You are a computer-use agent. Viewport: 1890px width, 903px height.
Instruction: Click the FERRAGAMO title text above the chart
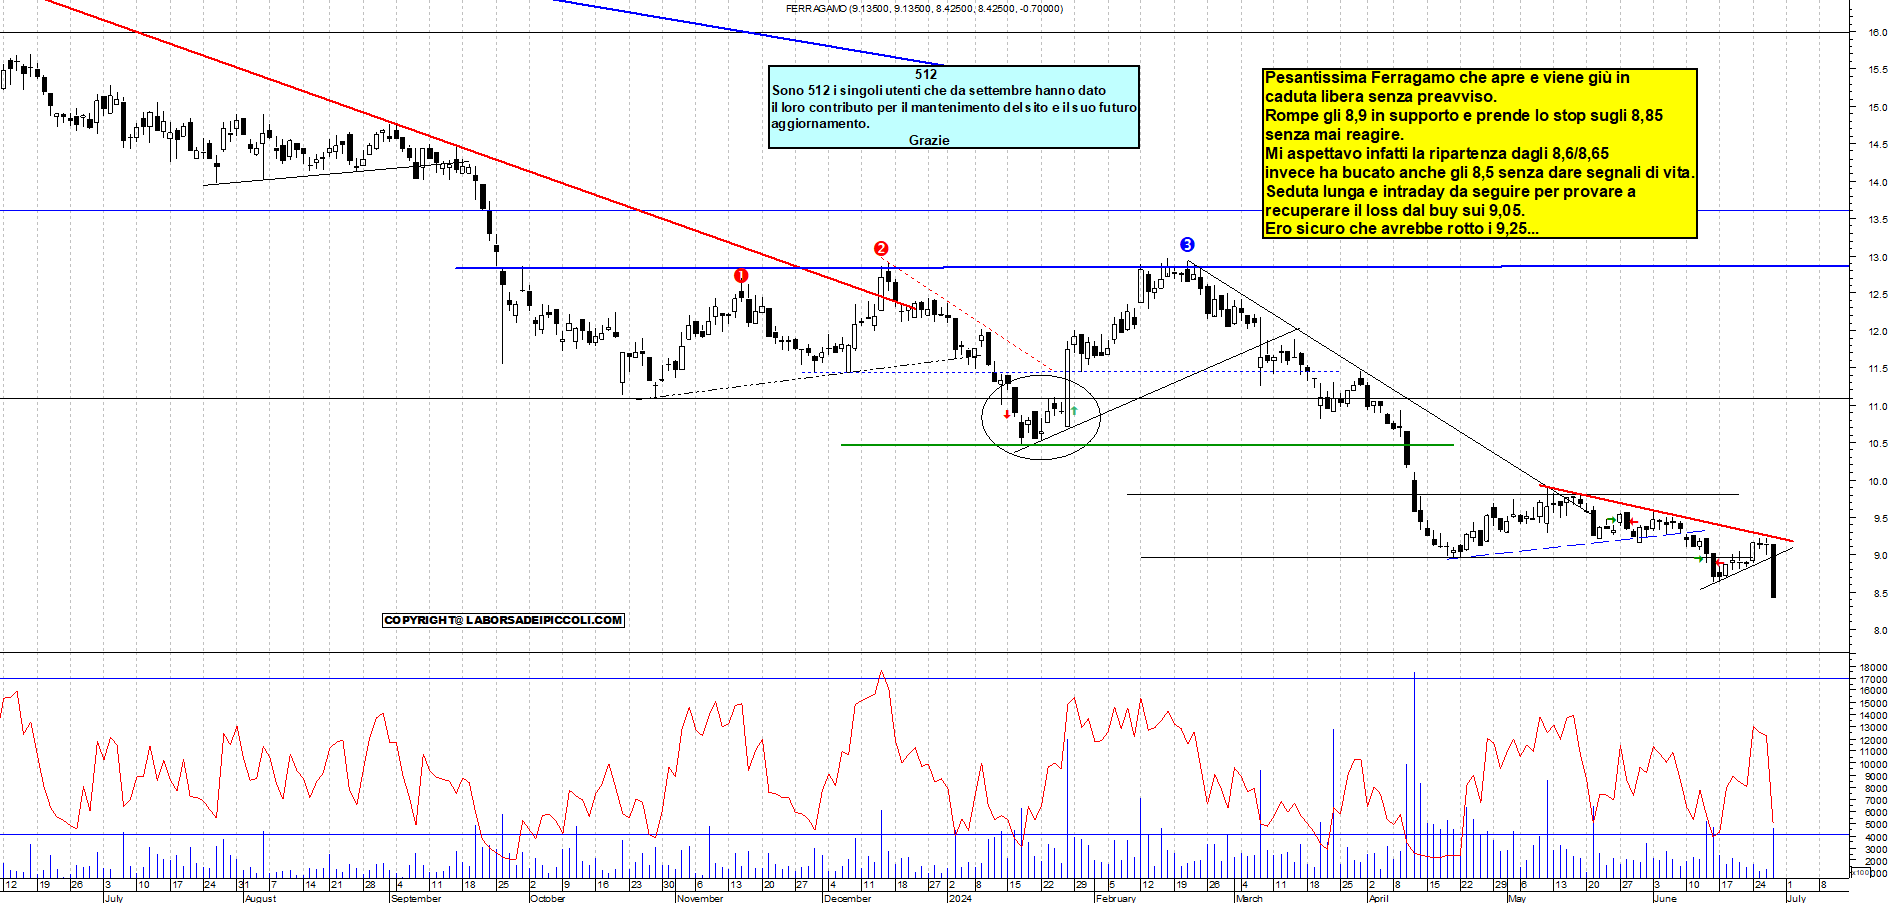click(924, 9)
